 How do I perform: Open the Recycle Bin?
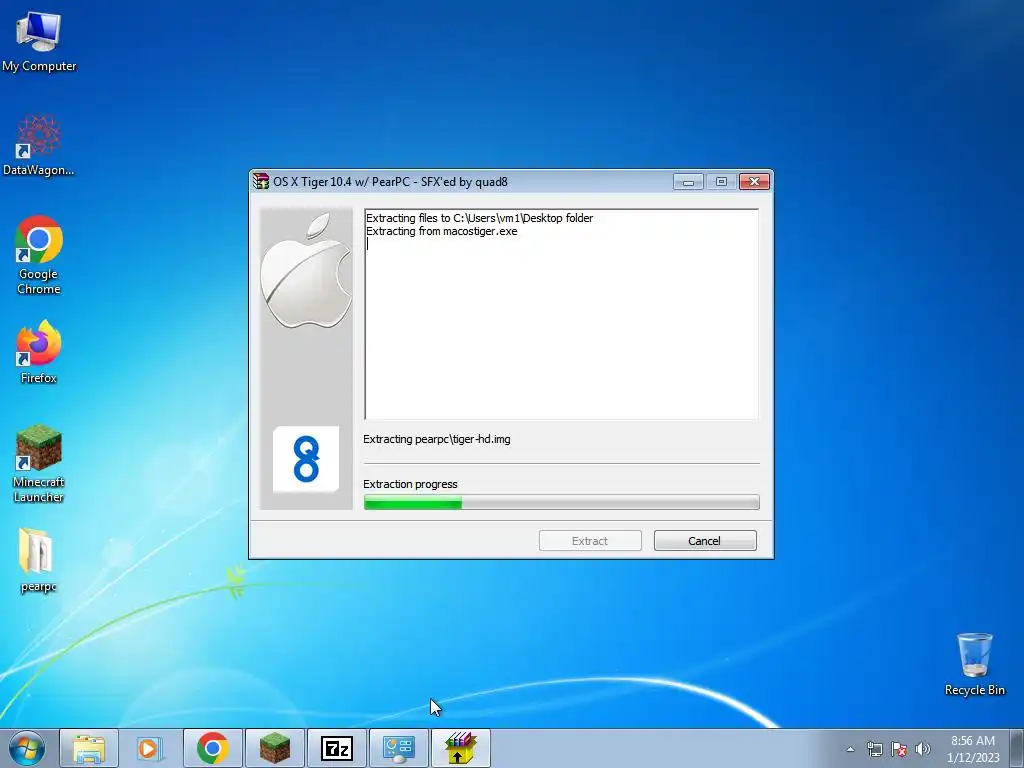974,664
